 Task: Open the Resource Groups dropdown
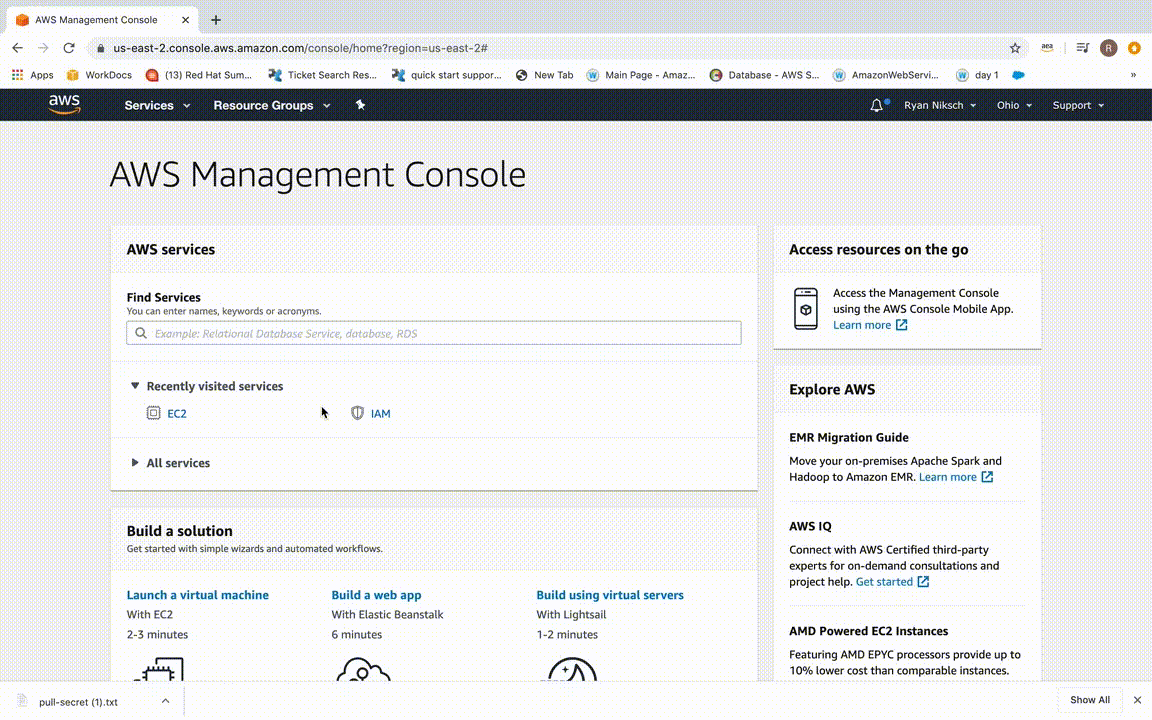(272, 105)
